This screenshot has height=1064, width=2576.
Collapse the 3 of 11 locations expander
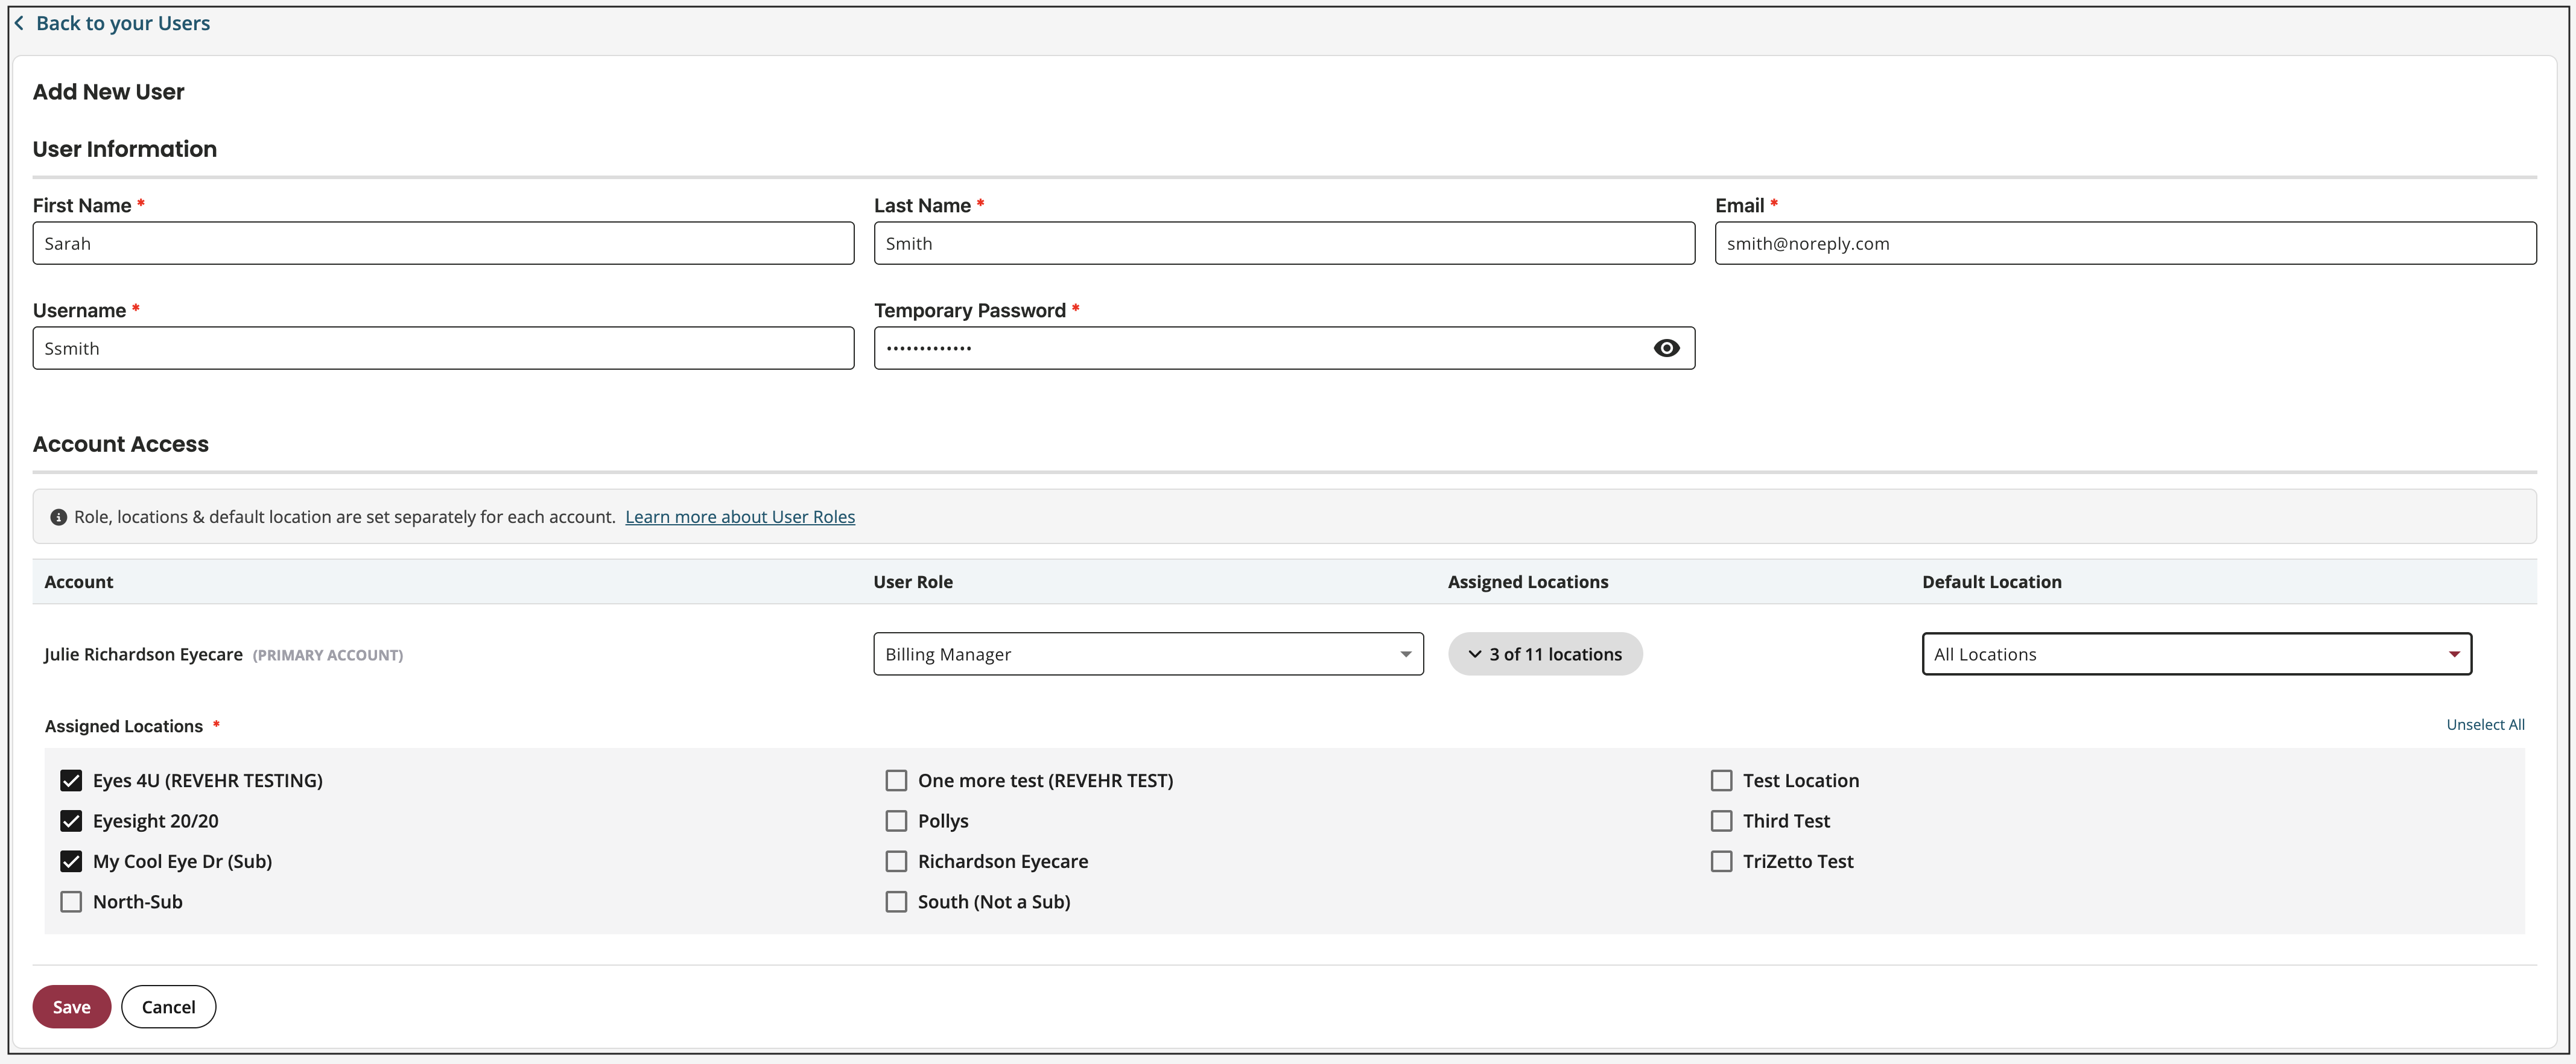point(1545,654)
